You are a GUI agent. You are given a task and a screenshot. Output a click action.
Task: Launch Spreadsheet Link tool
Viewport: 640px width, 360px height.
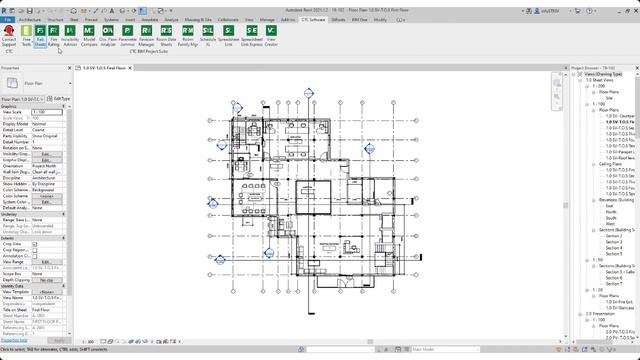229,36
